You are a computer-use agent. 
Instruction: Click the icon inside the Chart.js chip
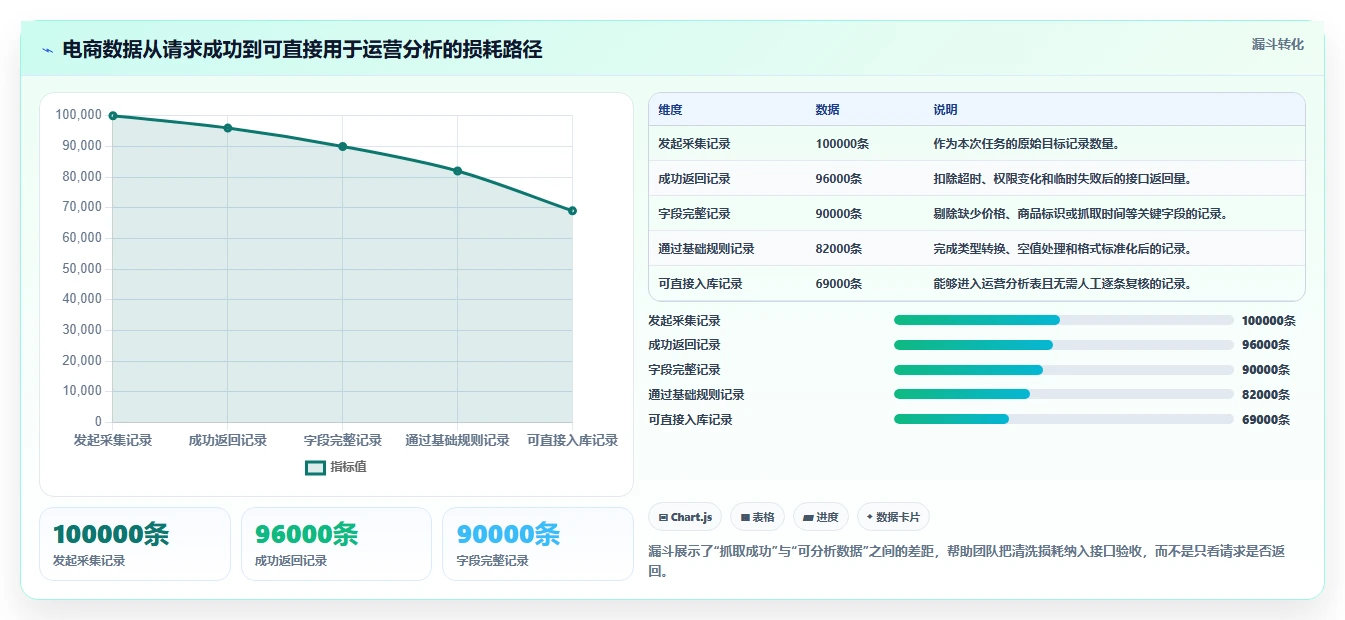663,518
